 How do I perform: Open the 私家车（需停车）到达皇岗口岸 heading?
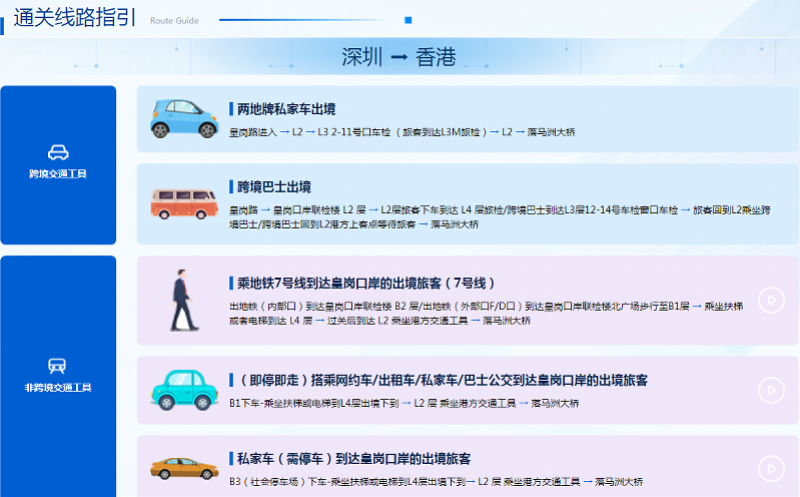[354, 459]
